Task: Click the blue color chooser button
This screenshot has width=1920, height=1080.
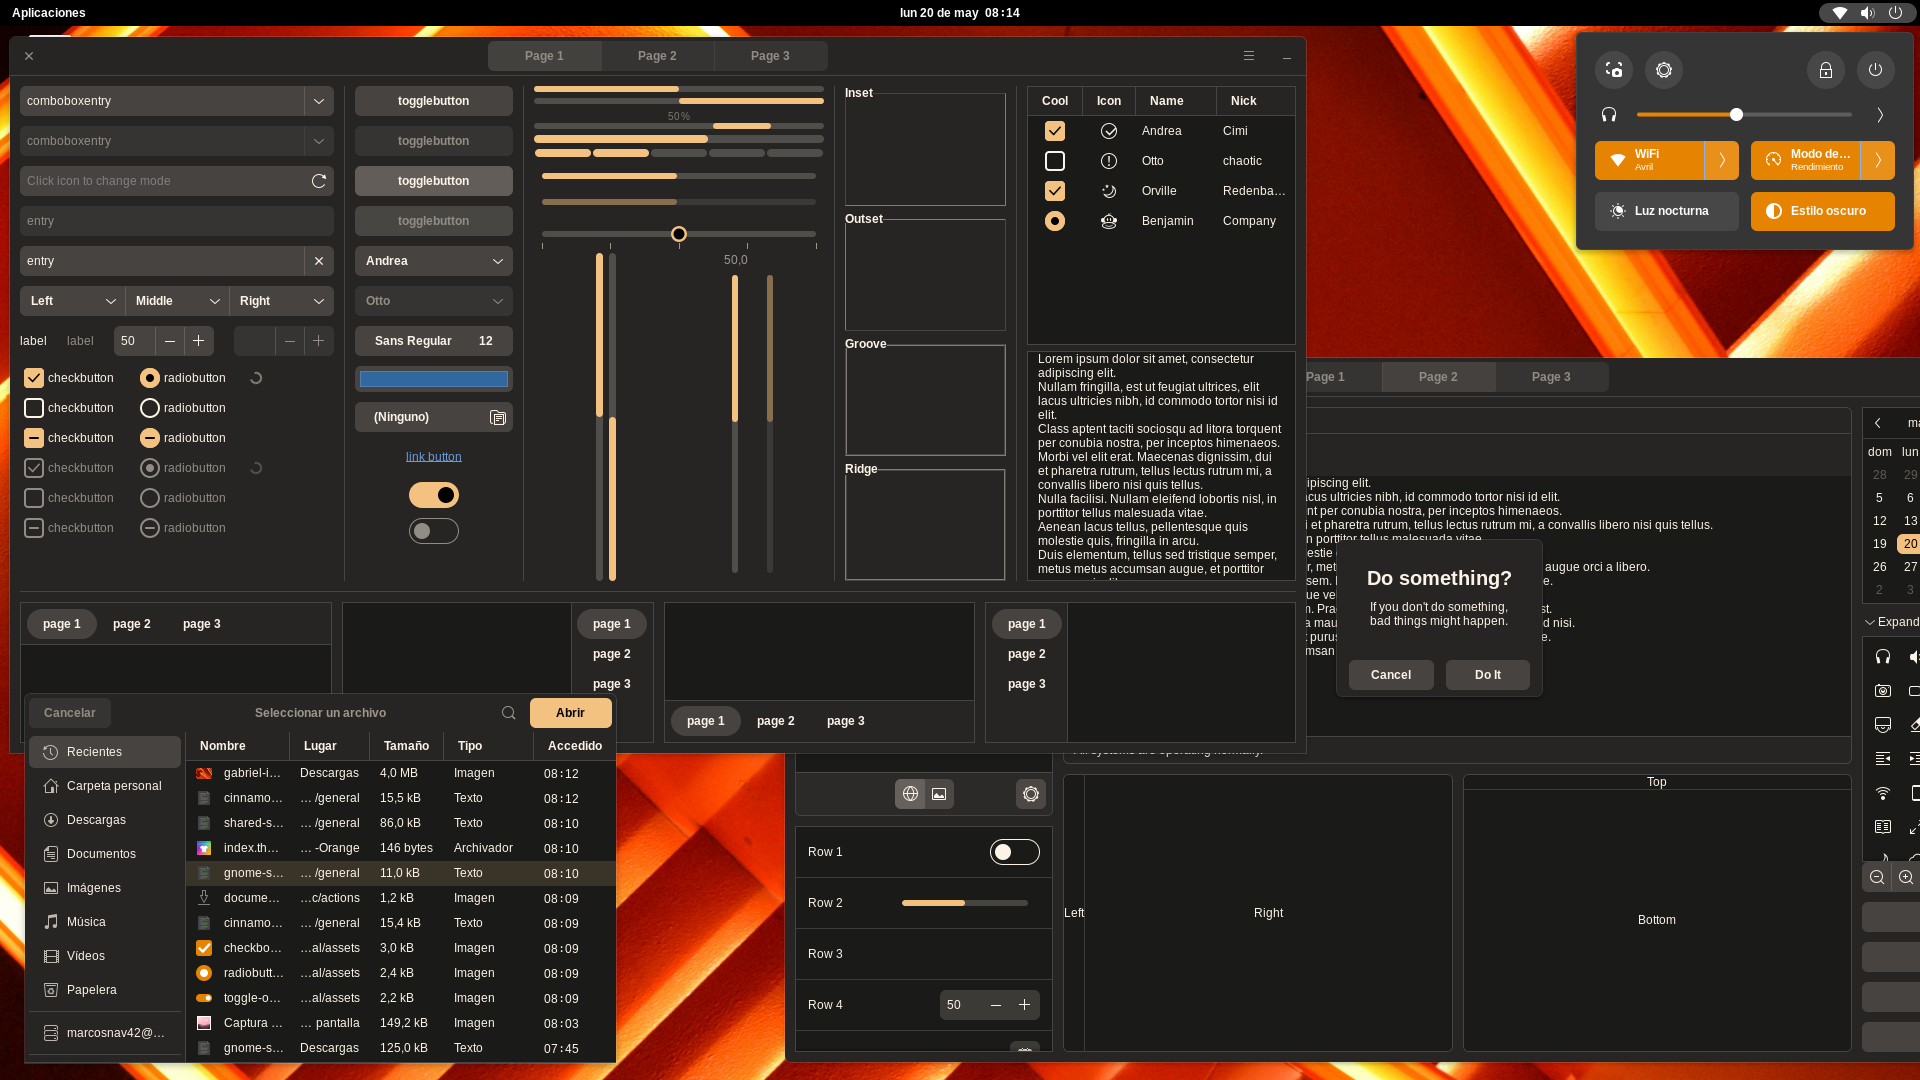Action: (434, 379)
